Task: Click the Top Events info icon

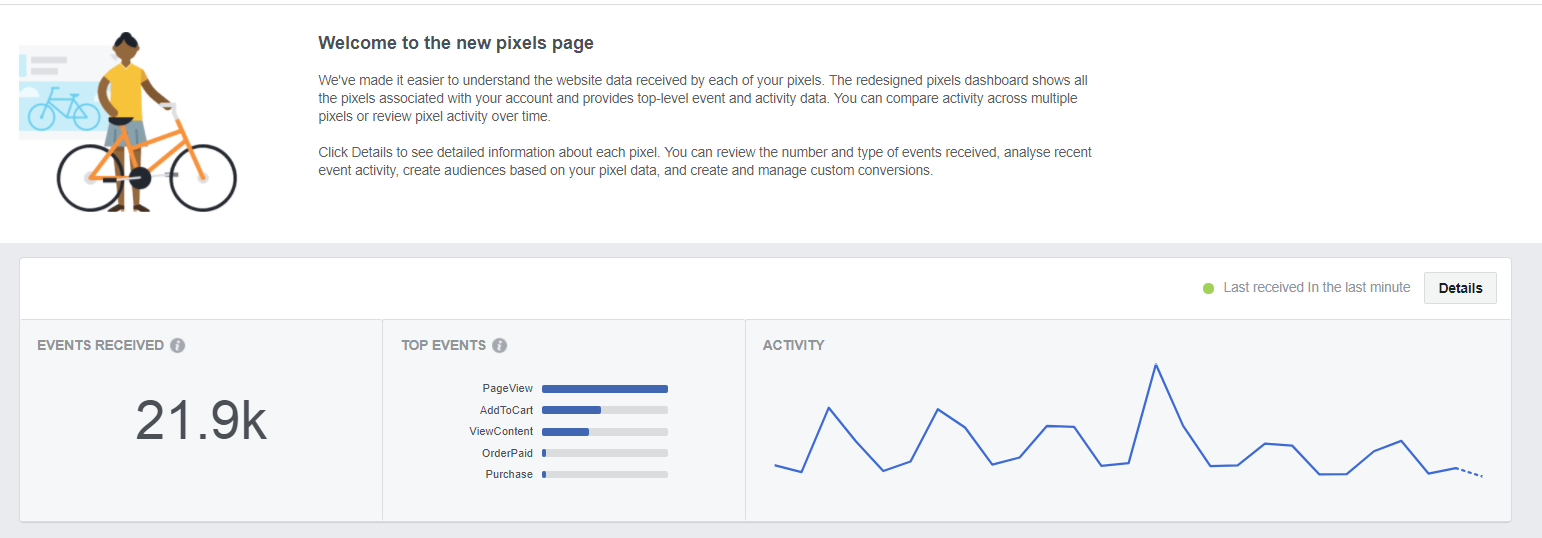Action: coord(500,345)
